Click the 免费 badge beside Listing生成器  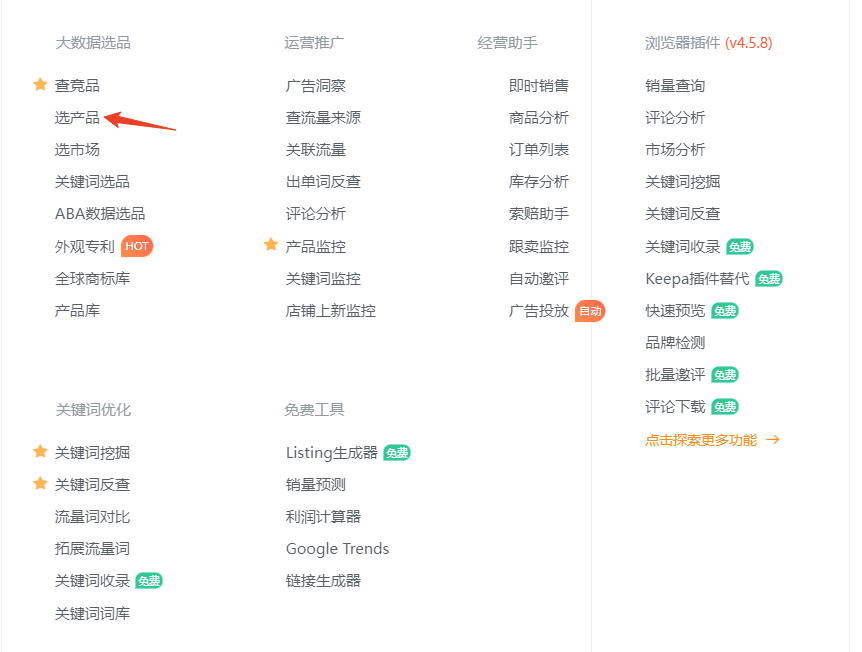click(x=397, y=452)
